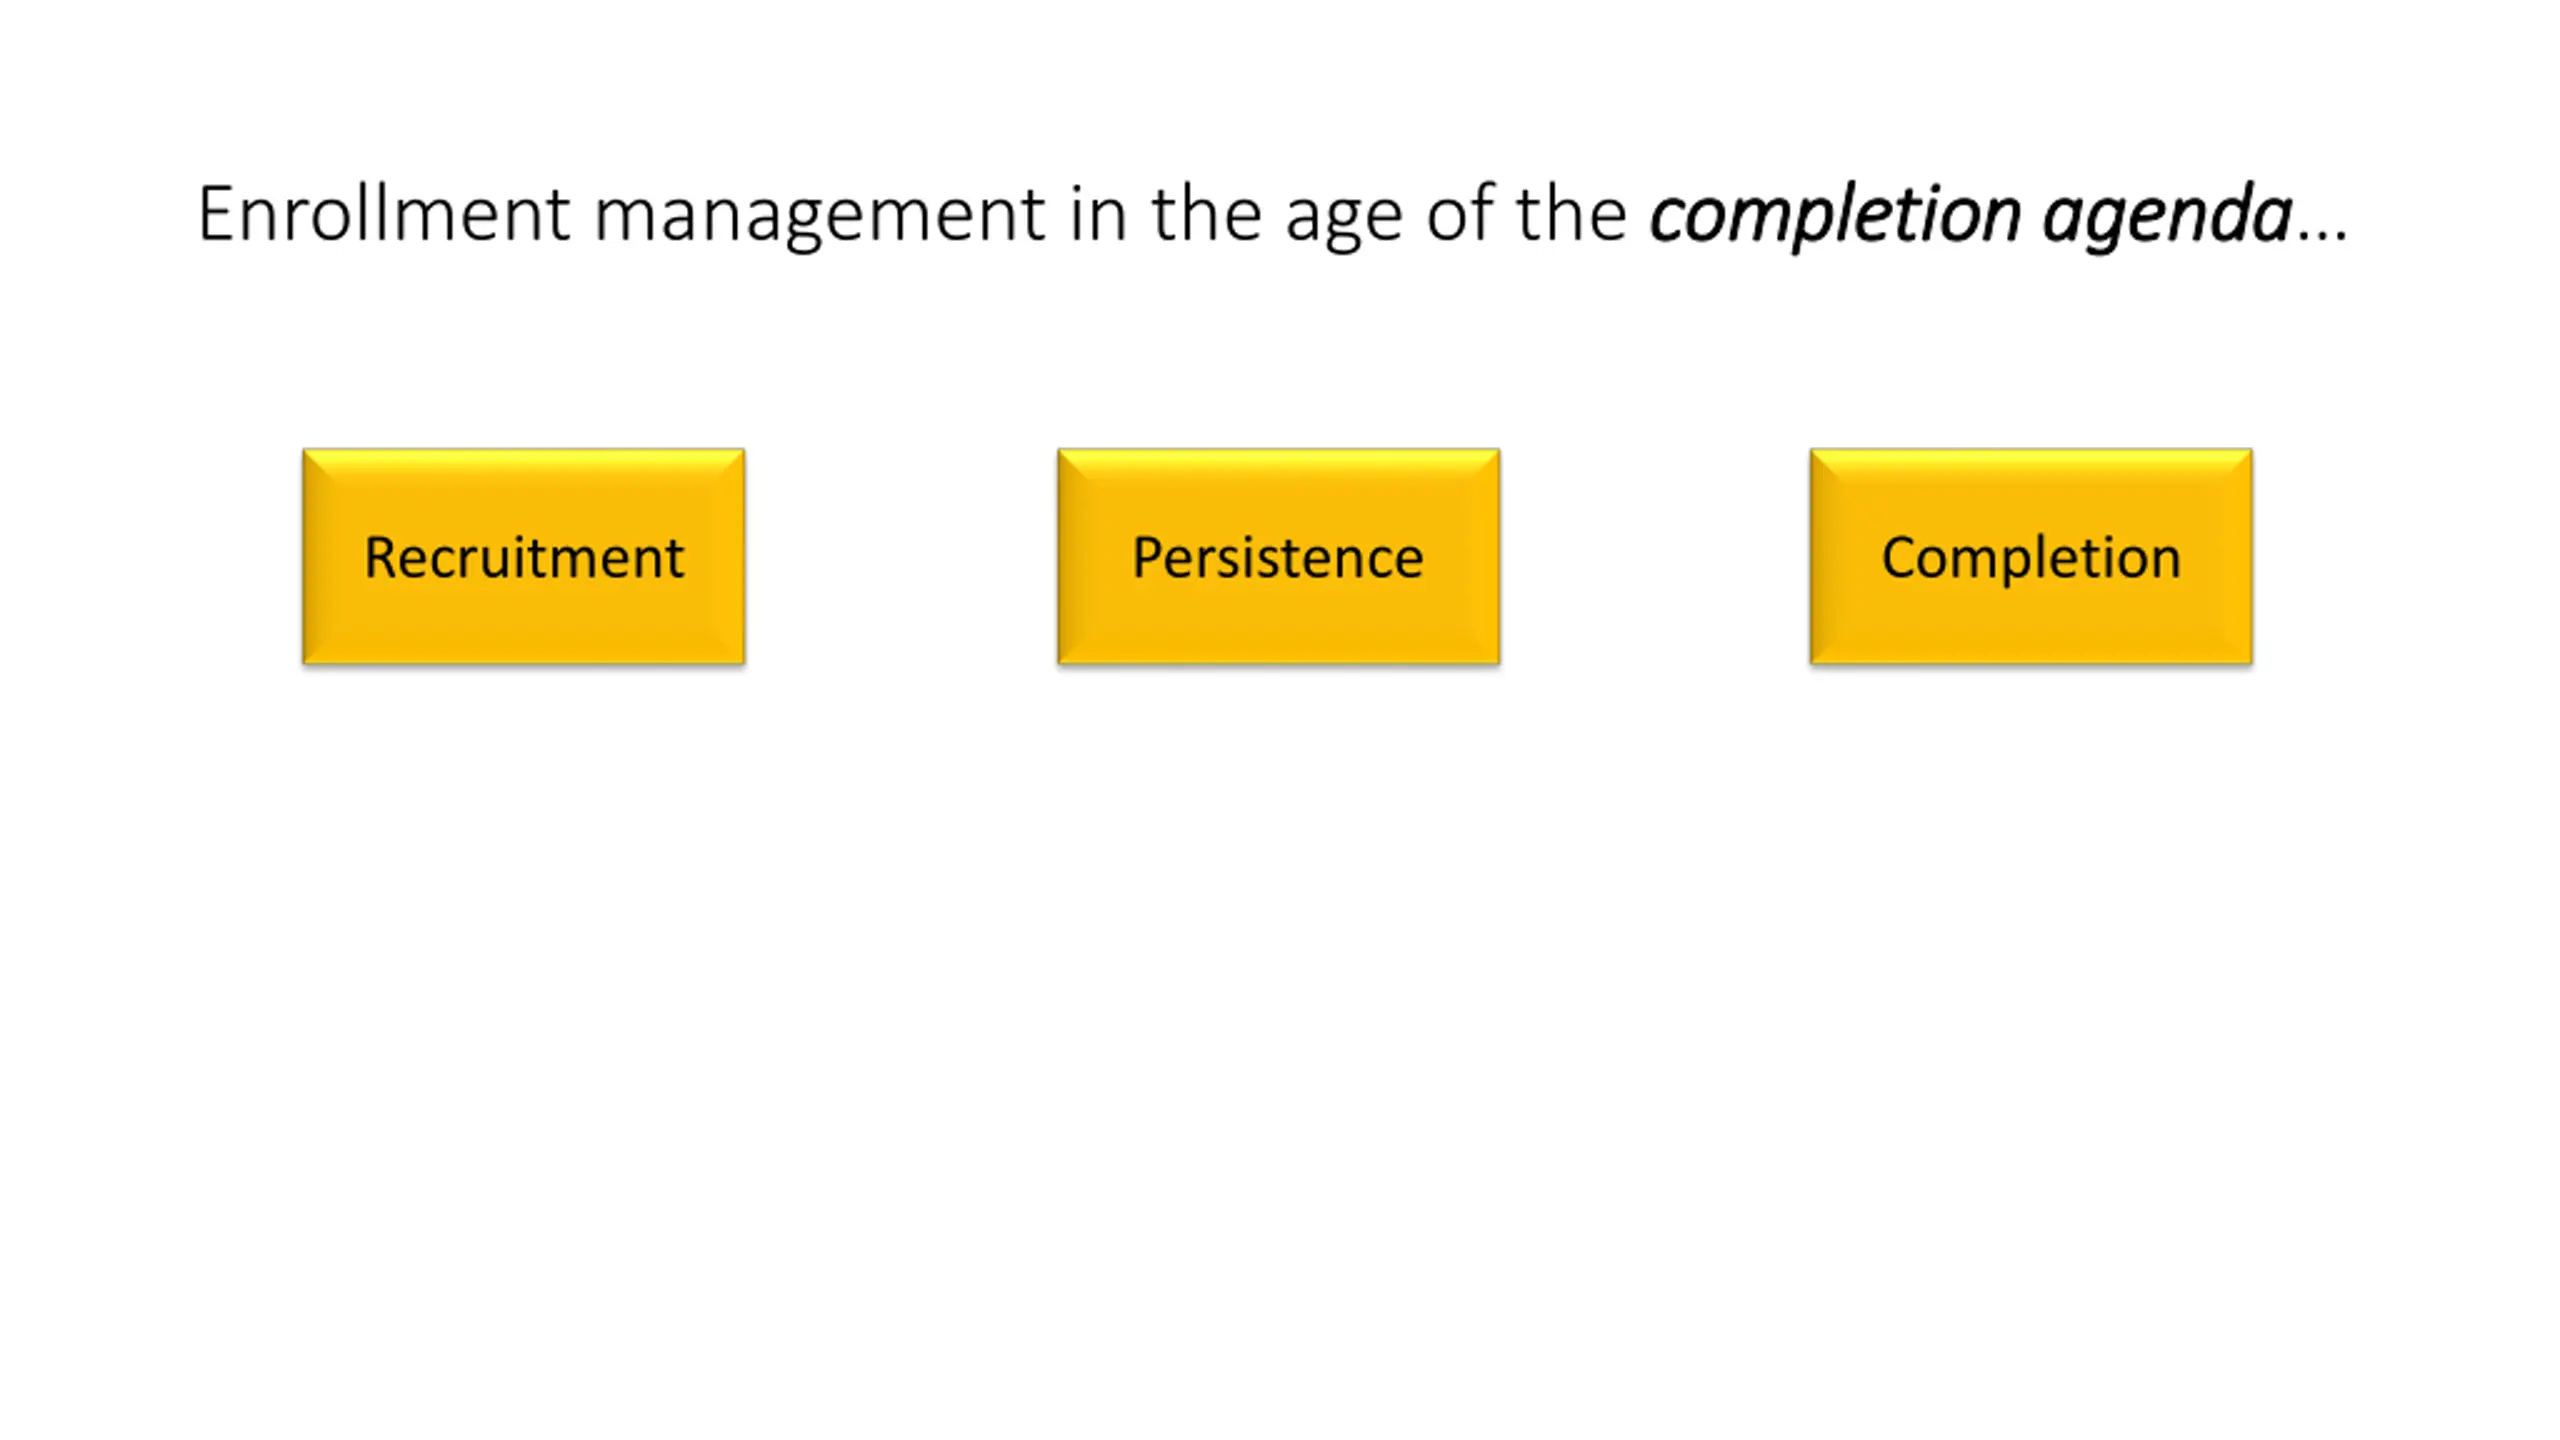Click the Recruitment label text
The width and height of the screenshot is (2560, 1440).
(524, 557)
